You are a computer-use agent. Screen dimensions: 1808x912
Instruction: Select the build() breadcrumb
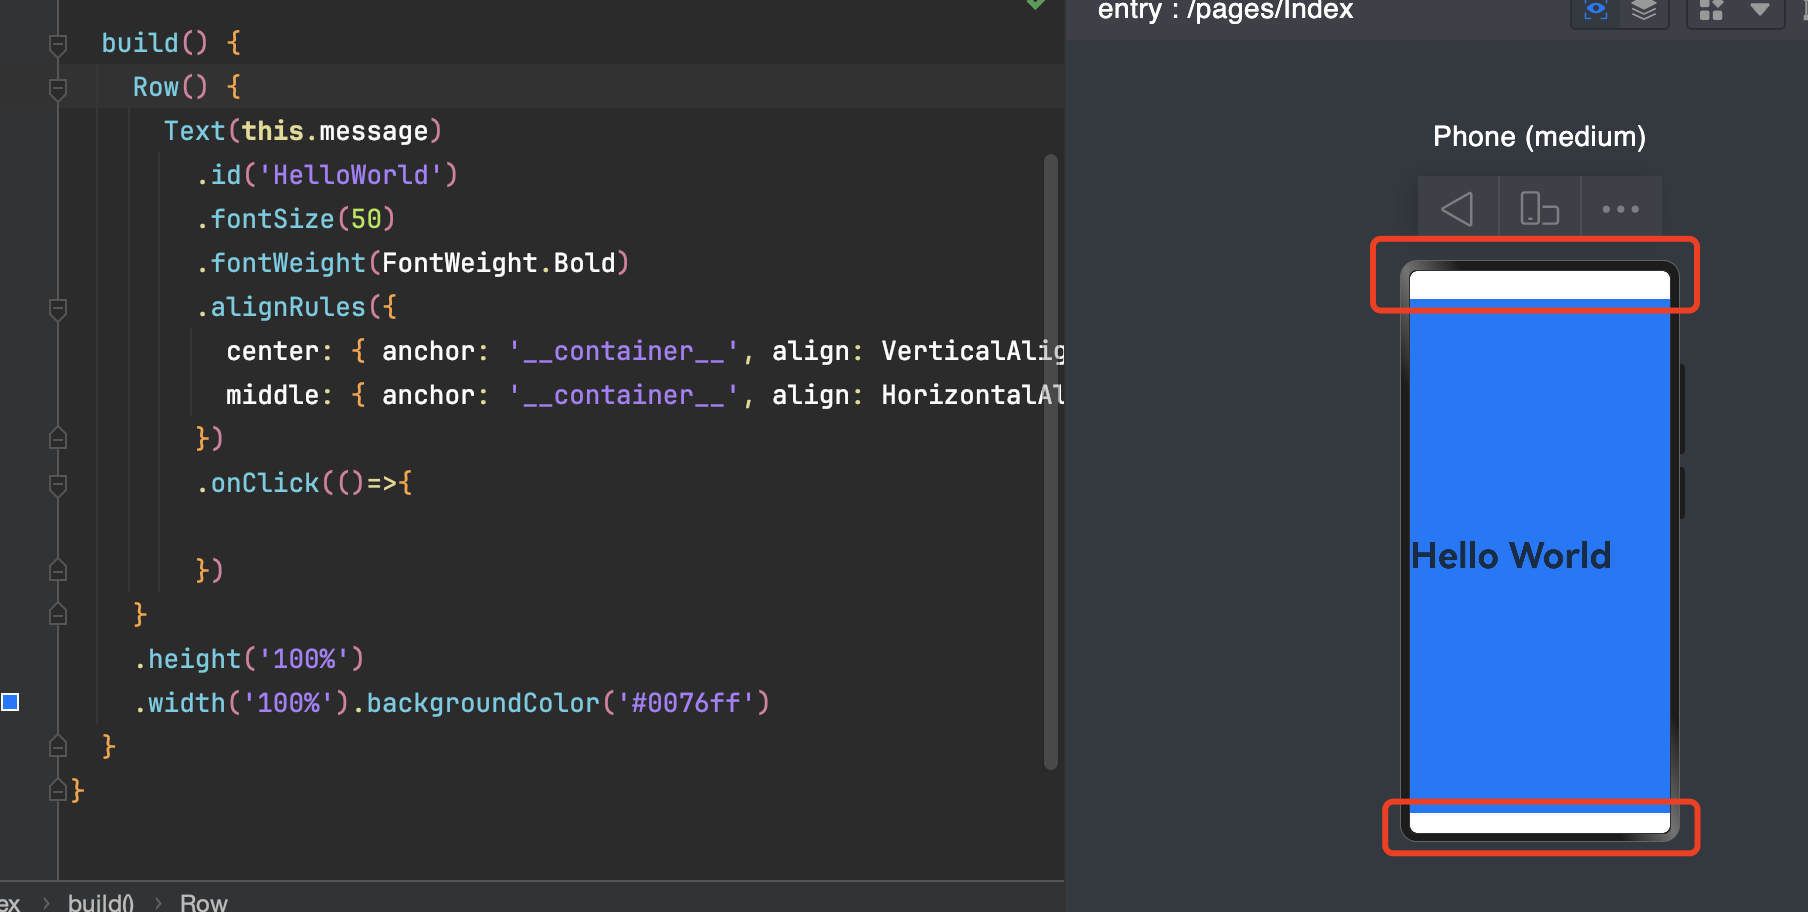tap(101, 902)
